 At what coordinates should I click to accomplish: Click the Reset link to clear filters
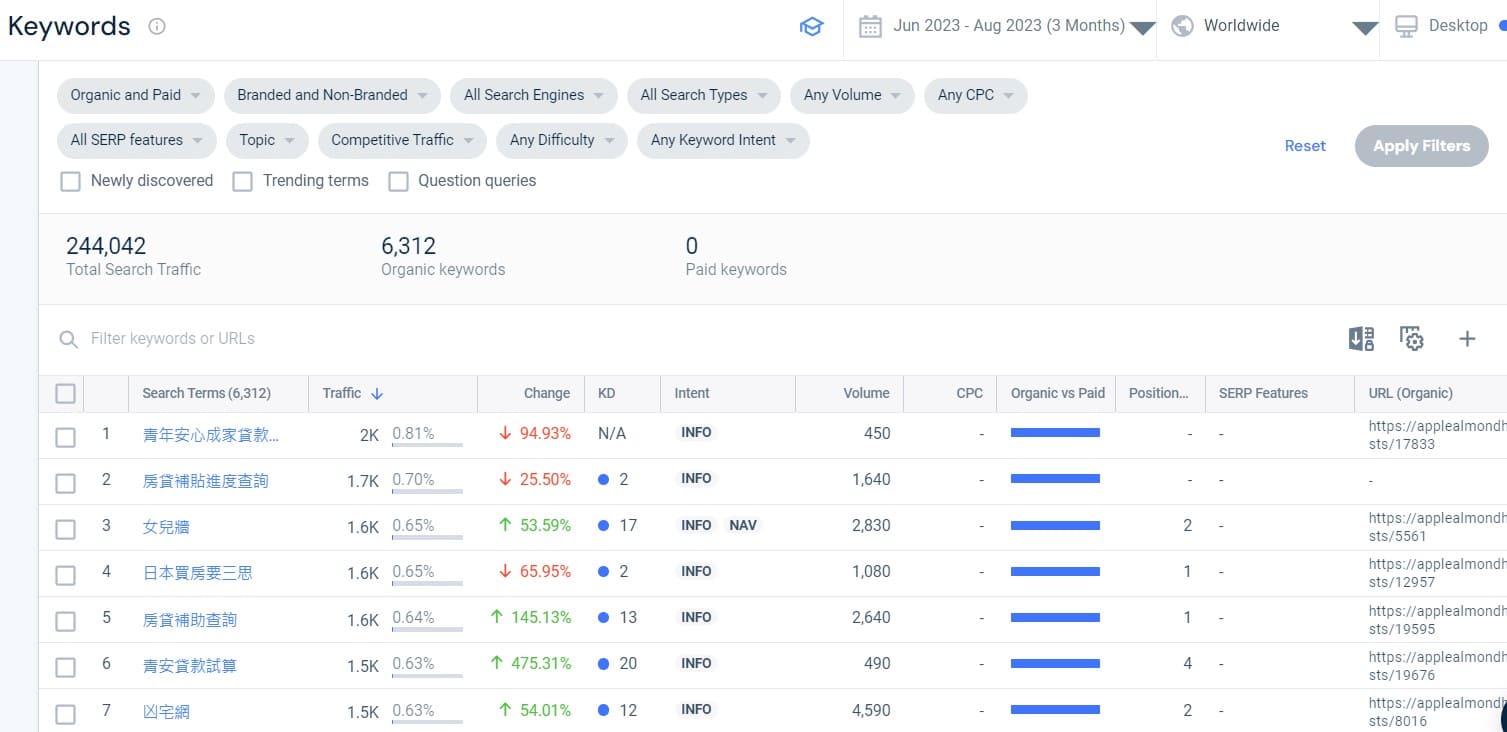coord(1304,145)
